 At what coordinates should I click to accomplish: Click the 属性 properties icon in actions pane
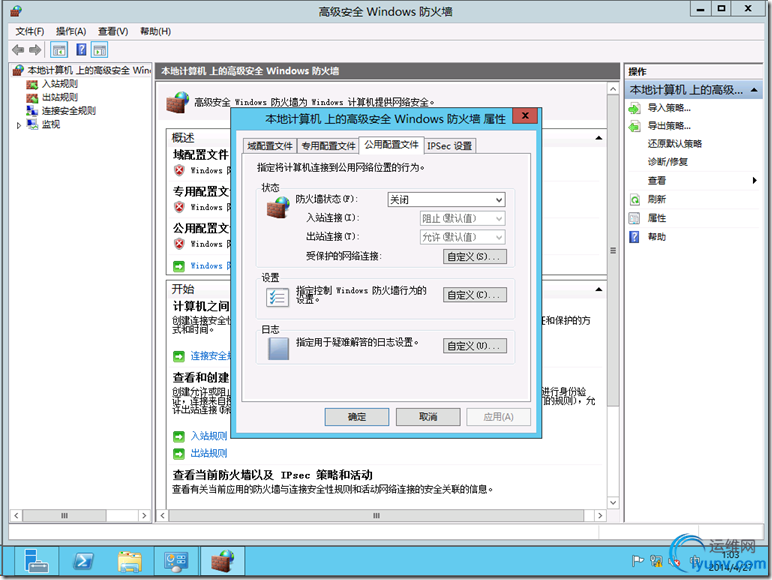[x=635, y=218]
